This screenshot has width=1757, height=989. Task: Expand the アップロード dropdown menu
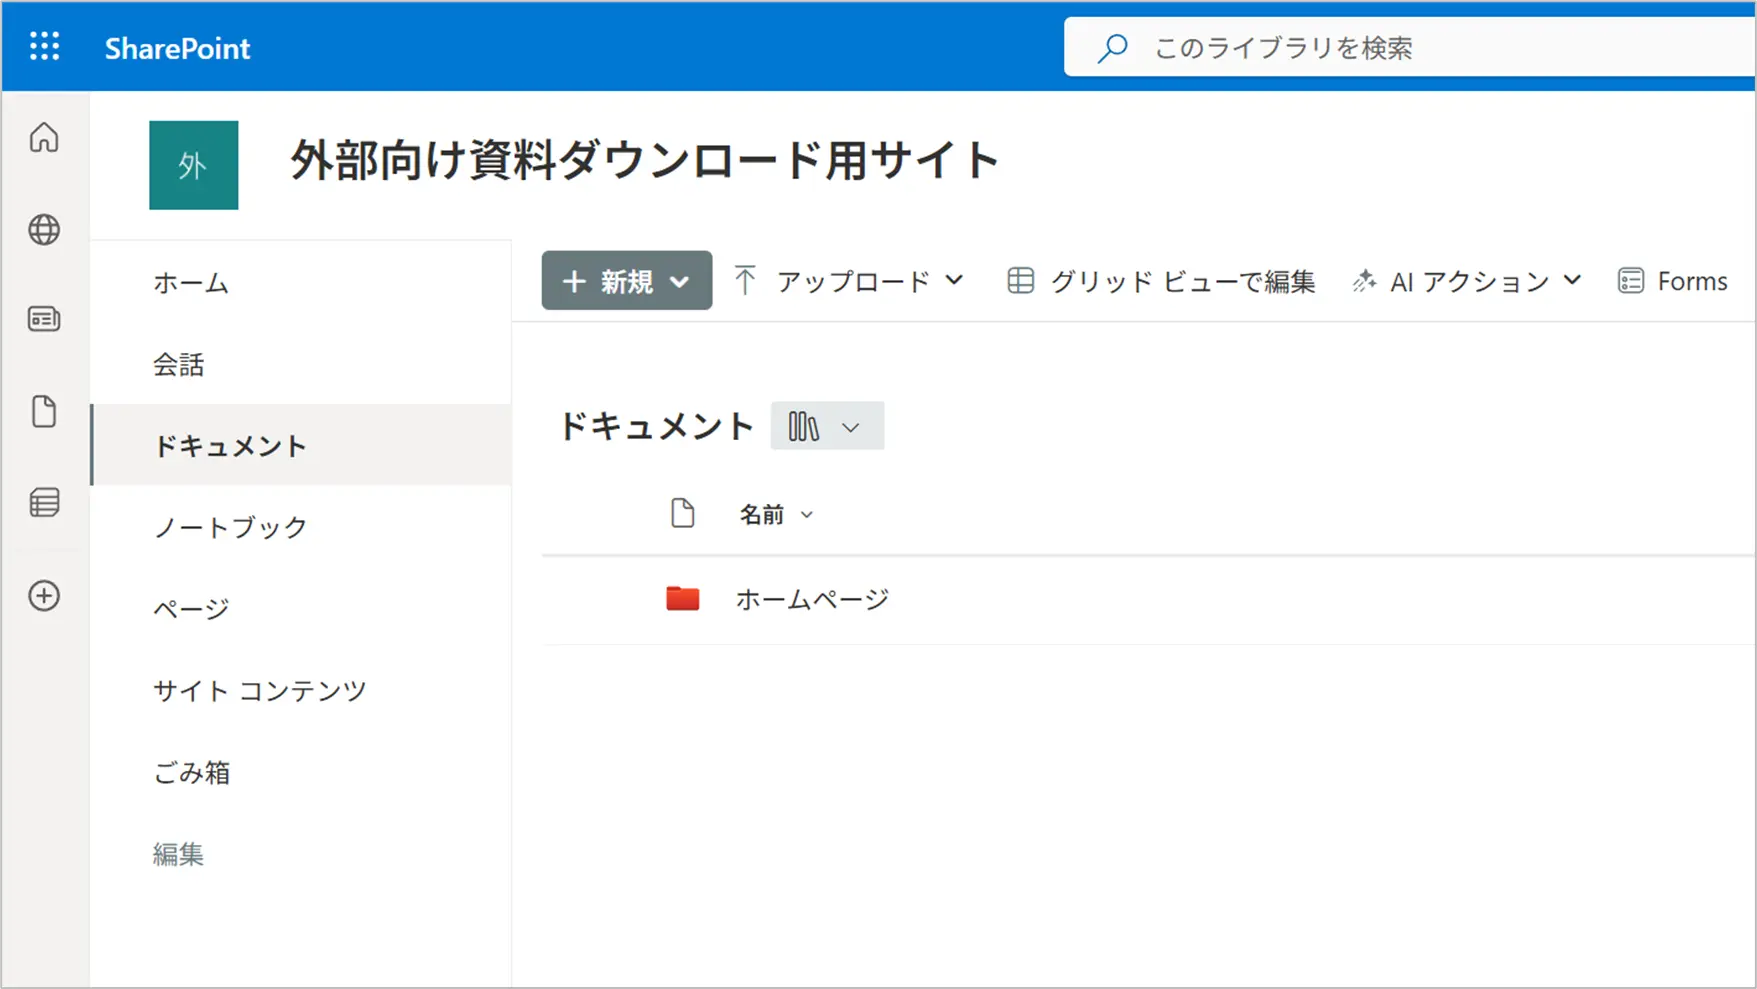(849, 281)
